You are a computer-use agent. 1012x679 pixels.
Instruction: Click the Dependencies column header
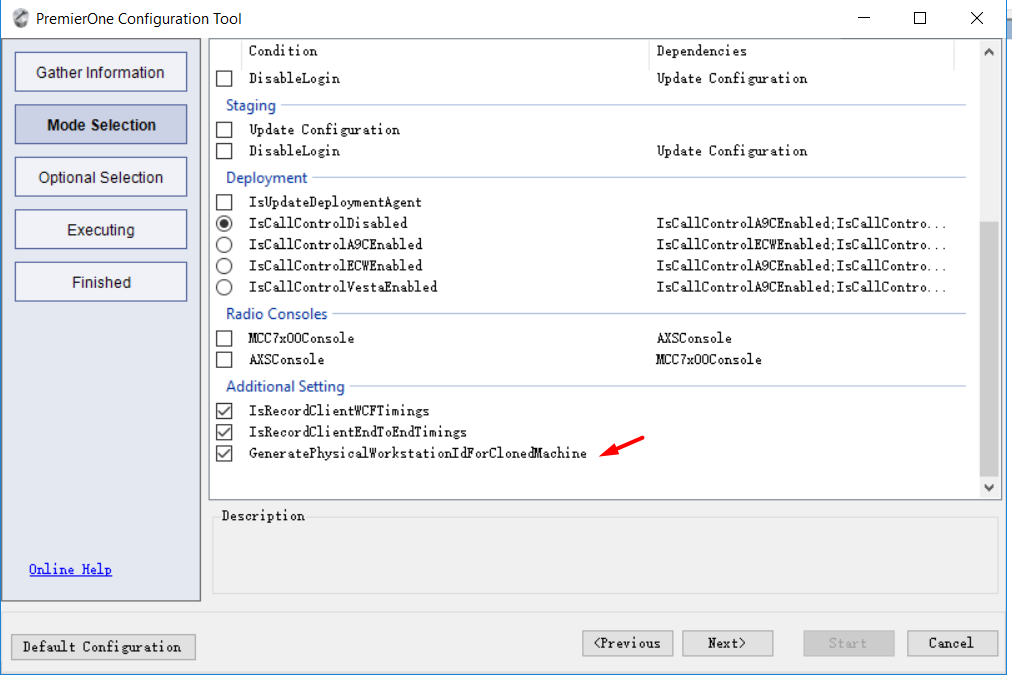click(x=802, y=51)
